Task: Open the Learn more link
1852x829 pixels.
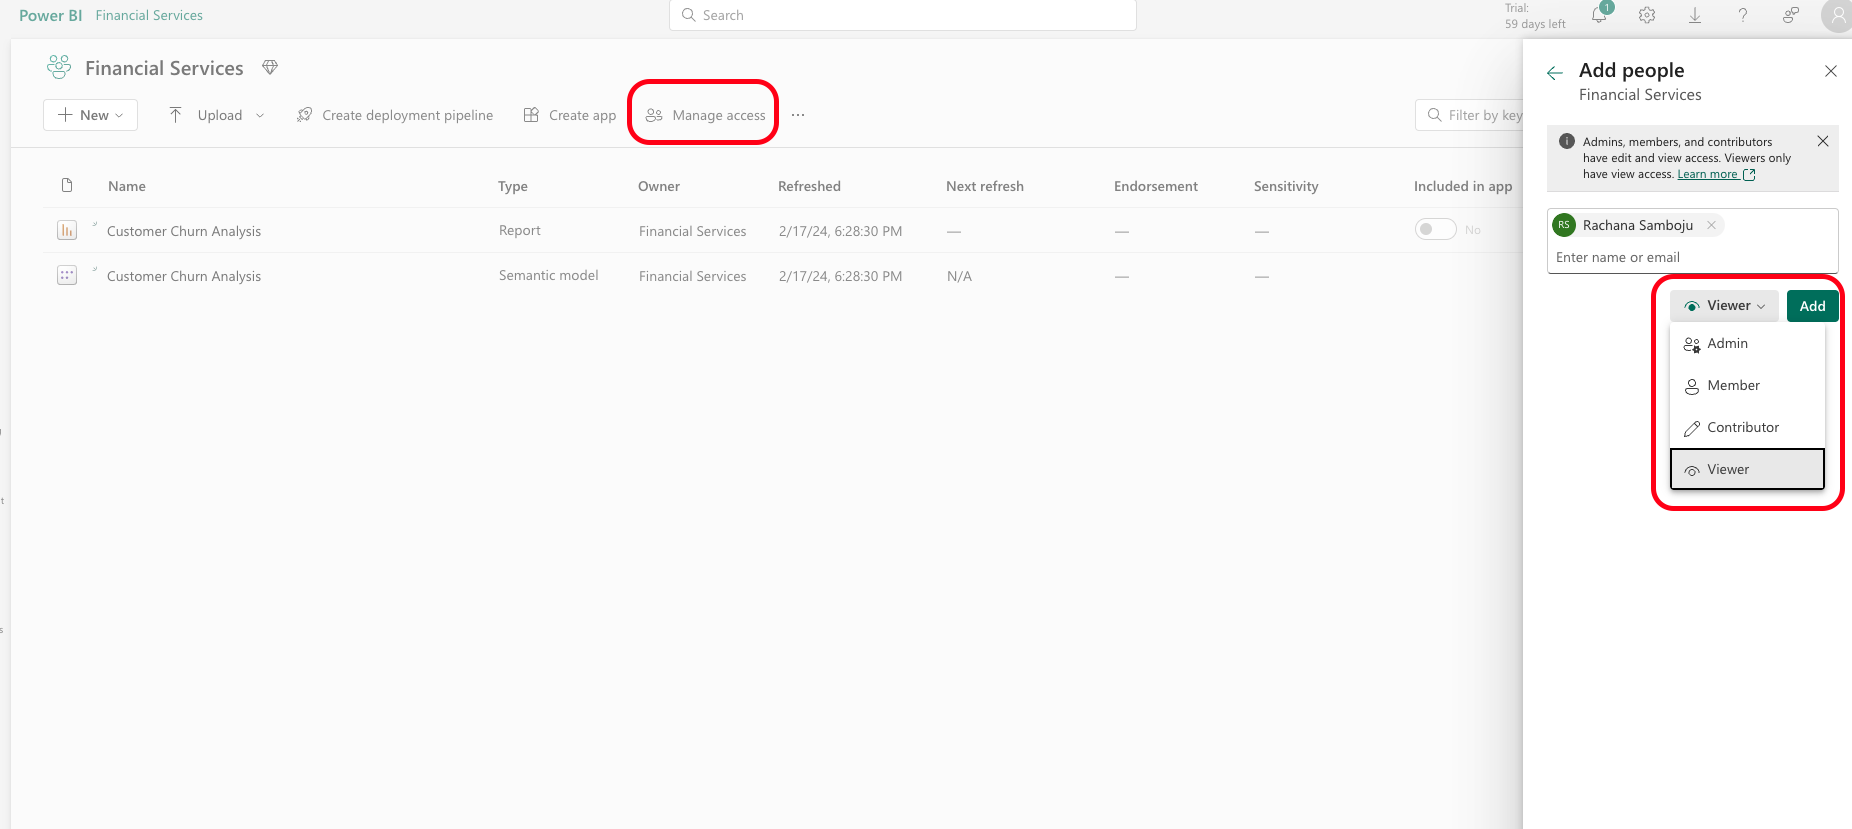Action: click(1707, 174)
